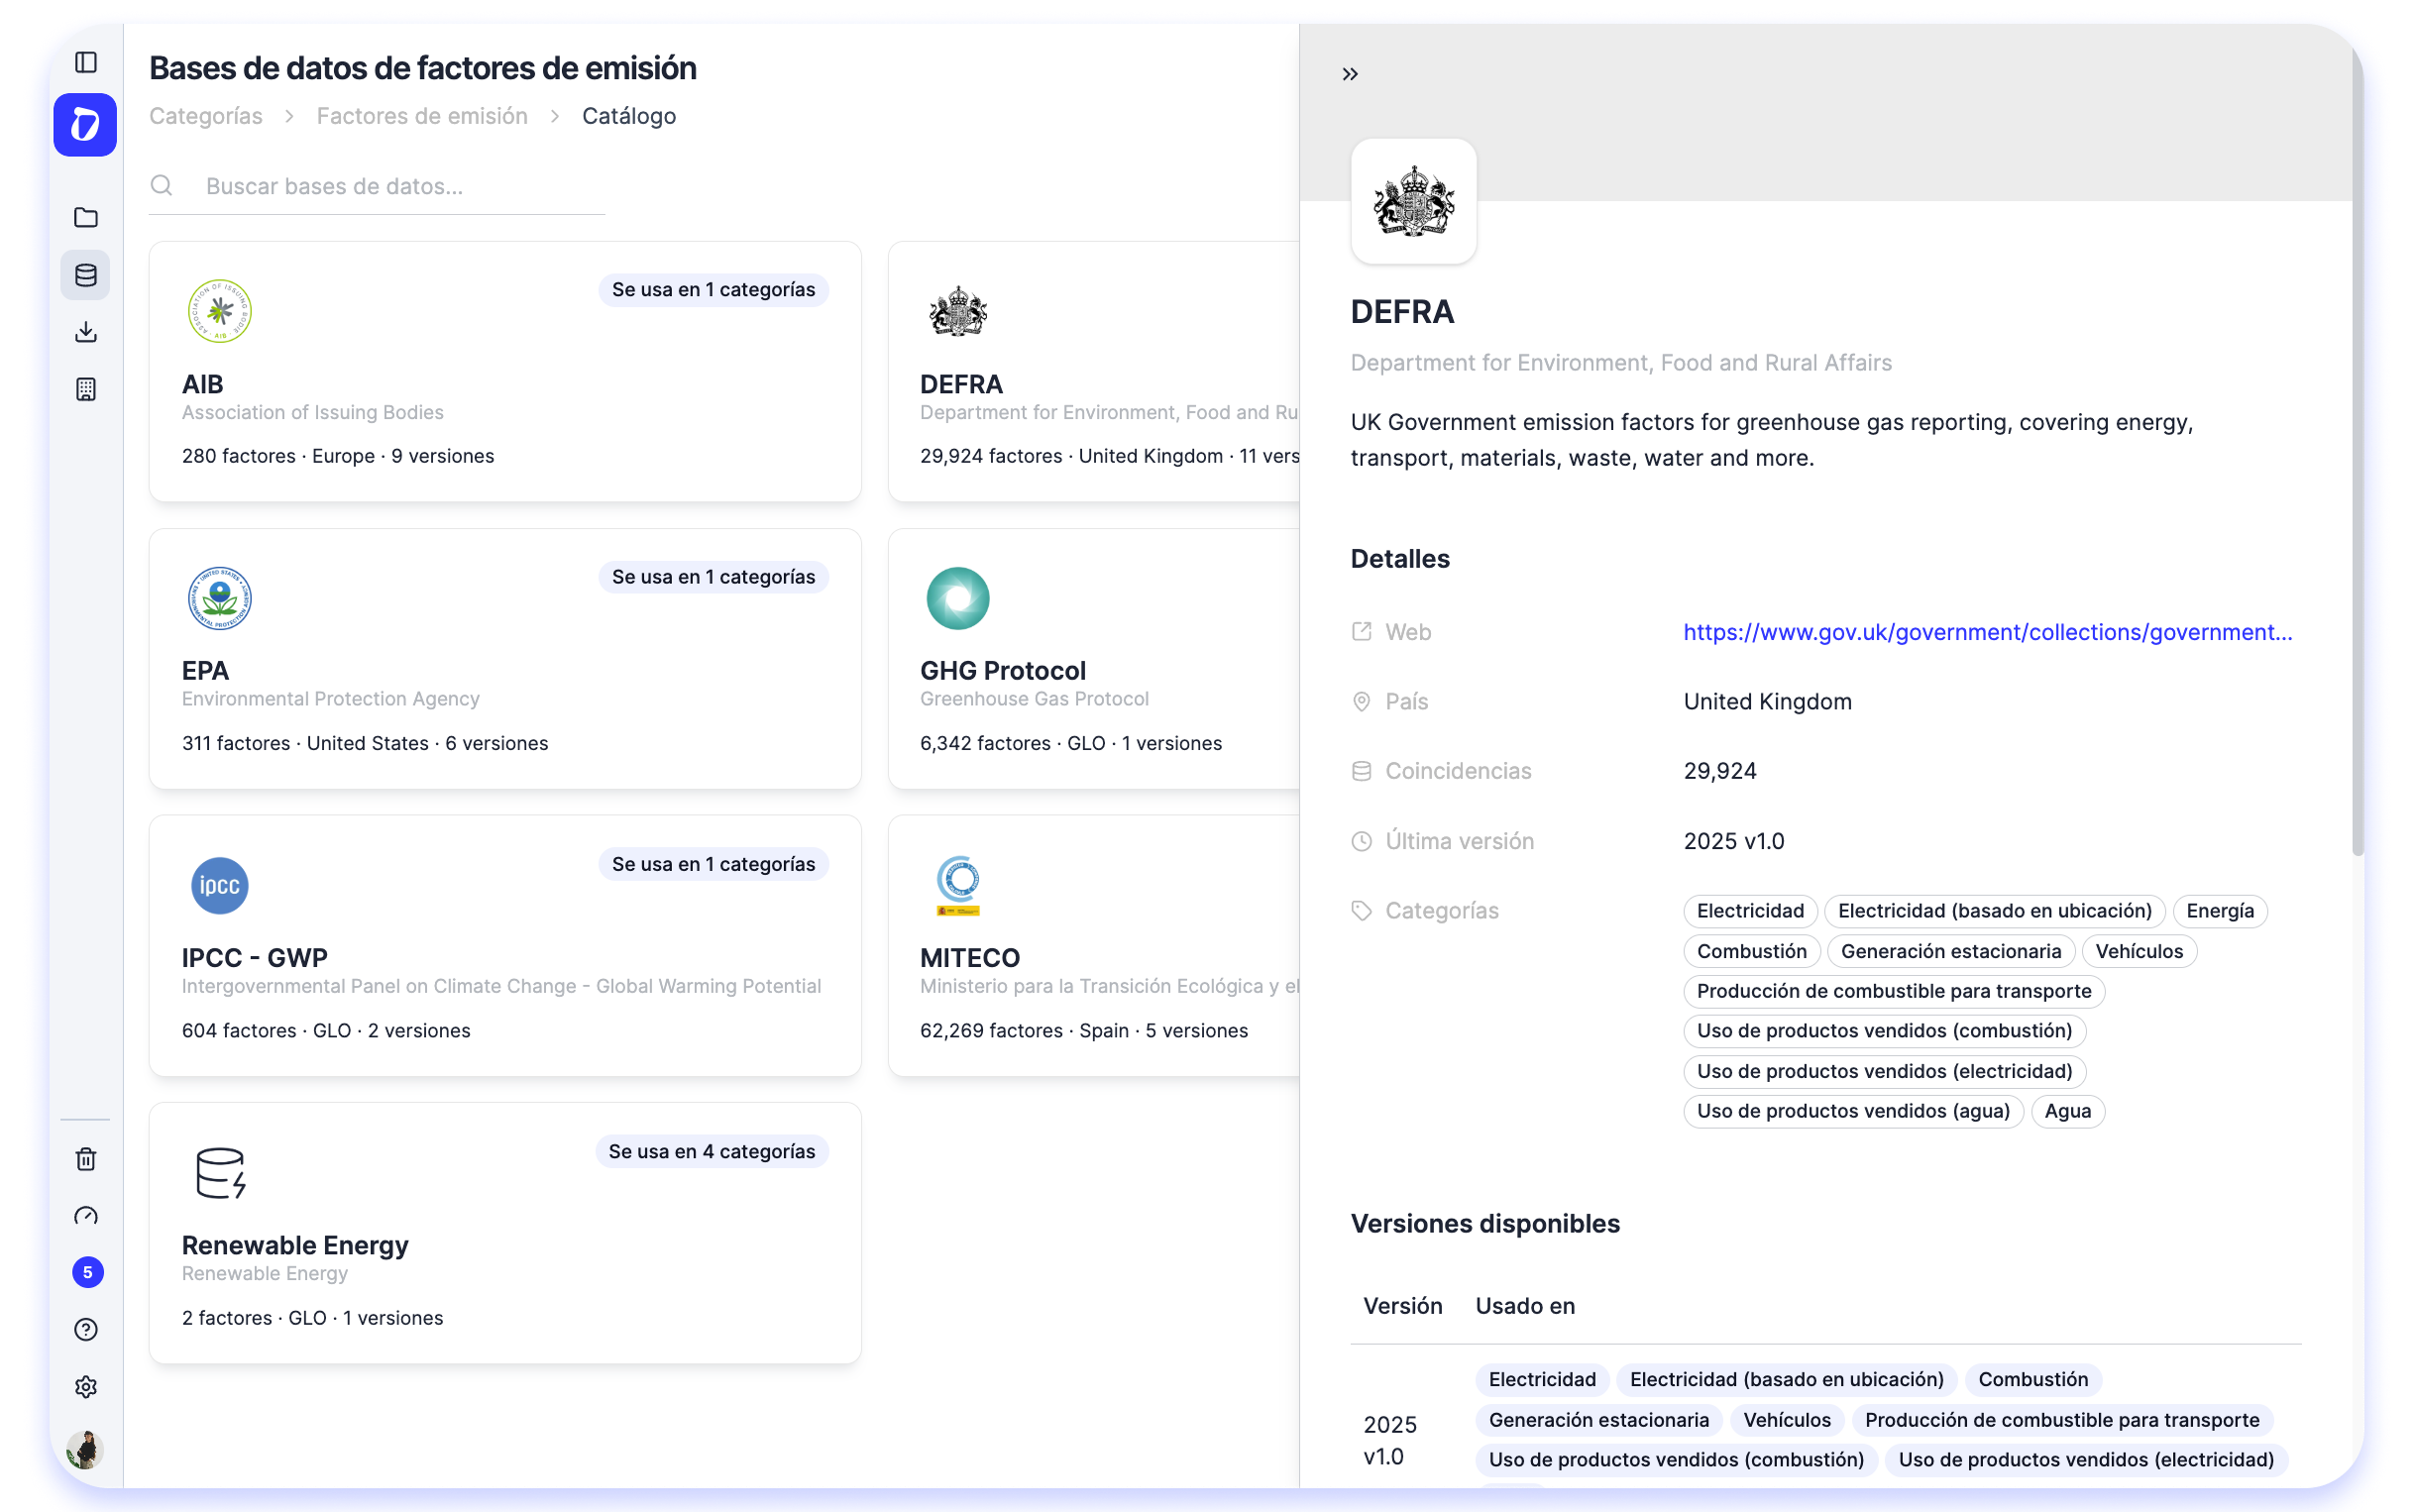Select Vehículos tag in Detalles categories

2139,951
